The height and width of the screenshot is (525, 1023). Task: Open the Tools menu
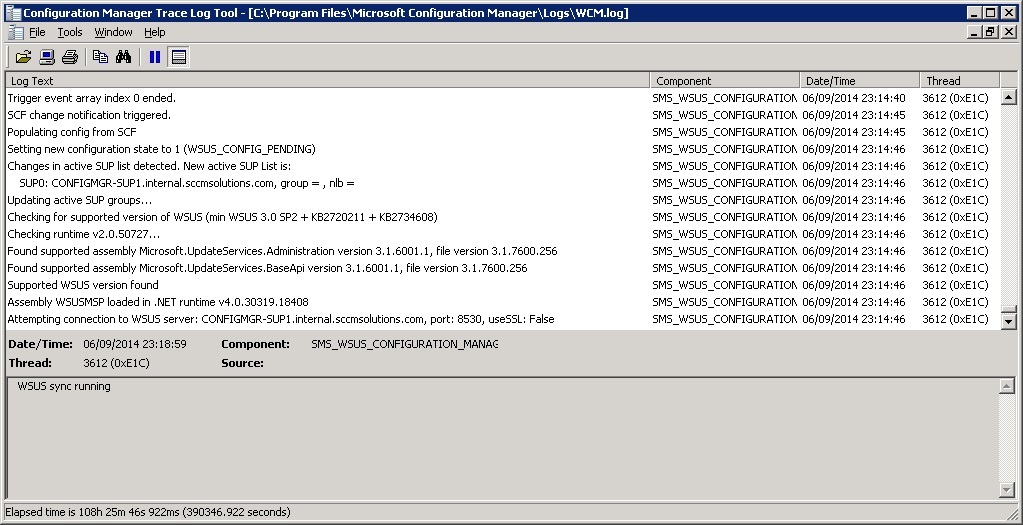tap(70, 32)
